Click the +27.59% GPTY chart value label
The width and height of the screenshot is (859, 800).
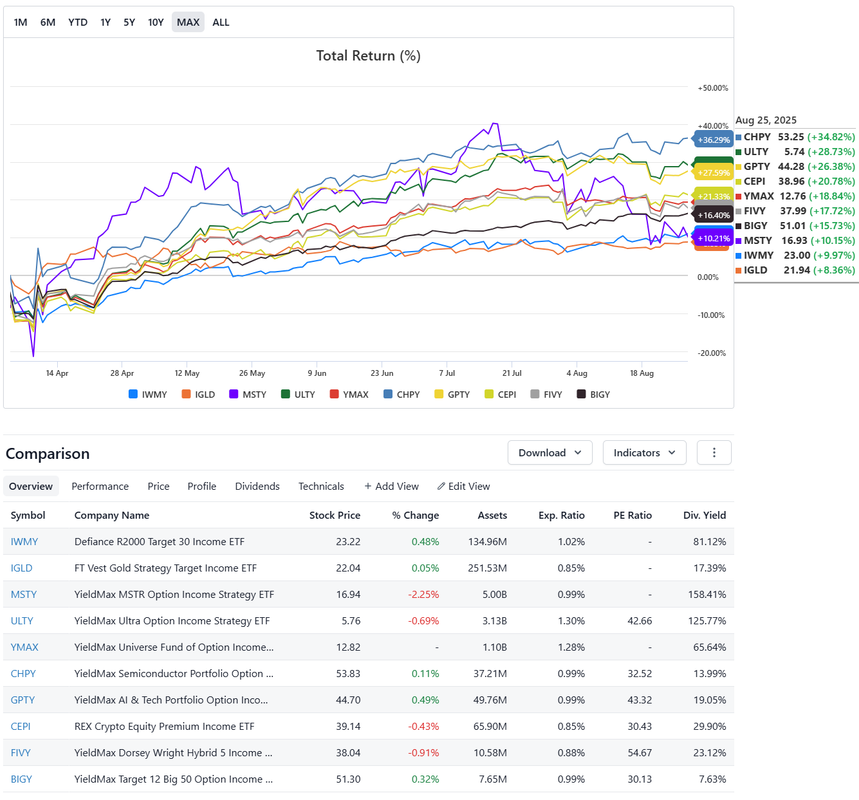coord(713,173)
